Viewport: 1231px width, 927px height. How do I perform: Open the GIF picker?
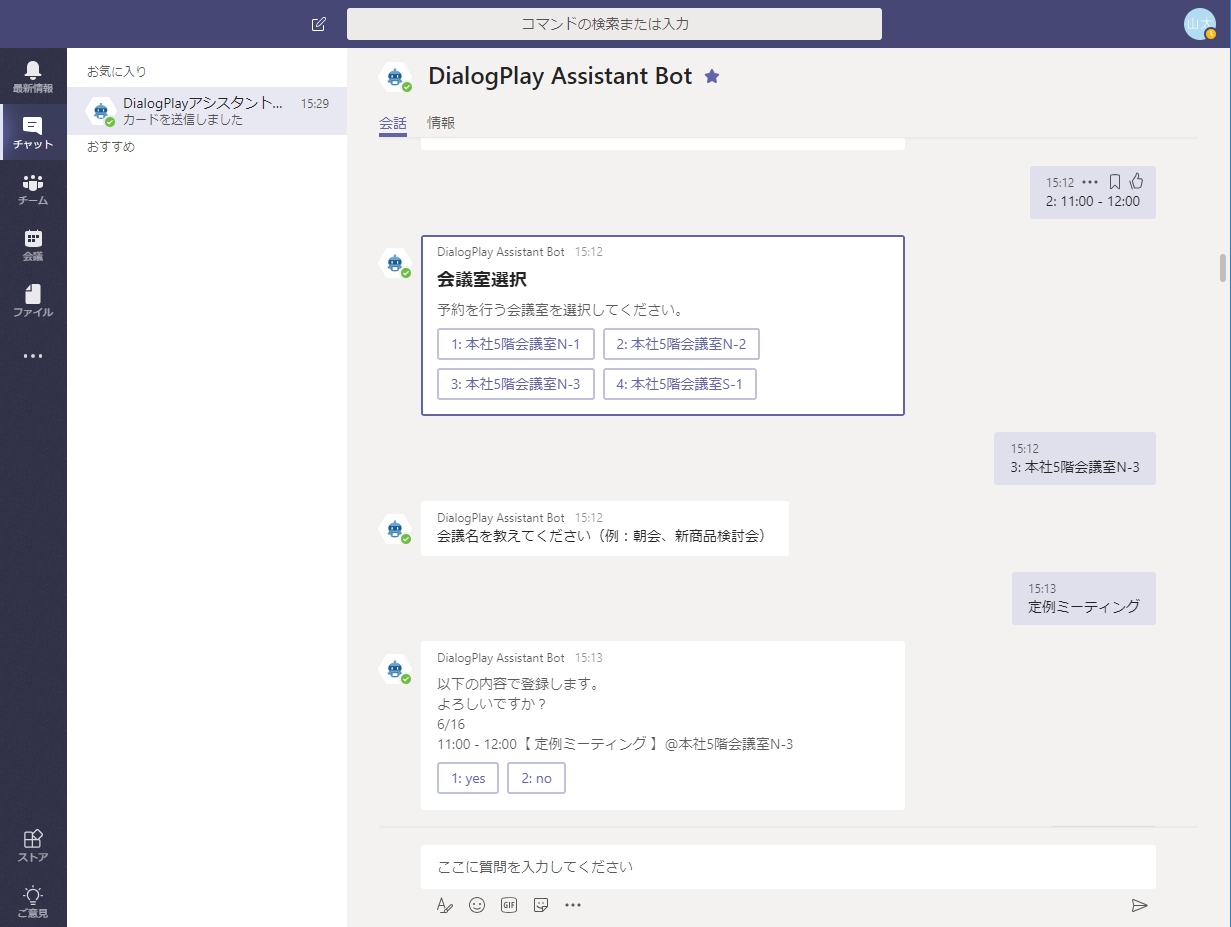point(509,905)
